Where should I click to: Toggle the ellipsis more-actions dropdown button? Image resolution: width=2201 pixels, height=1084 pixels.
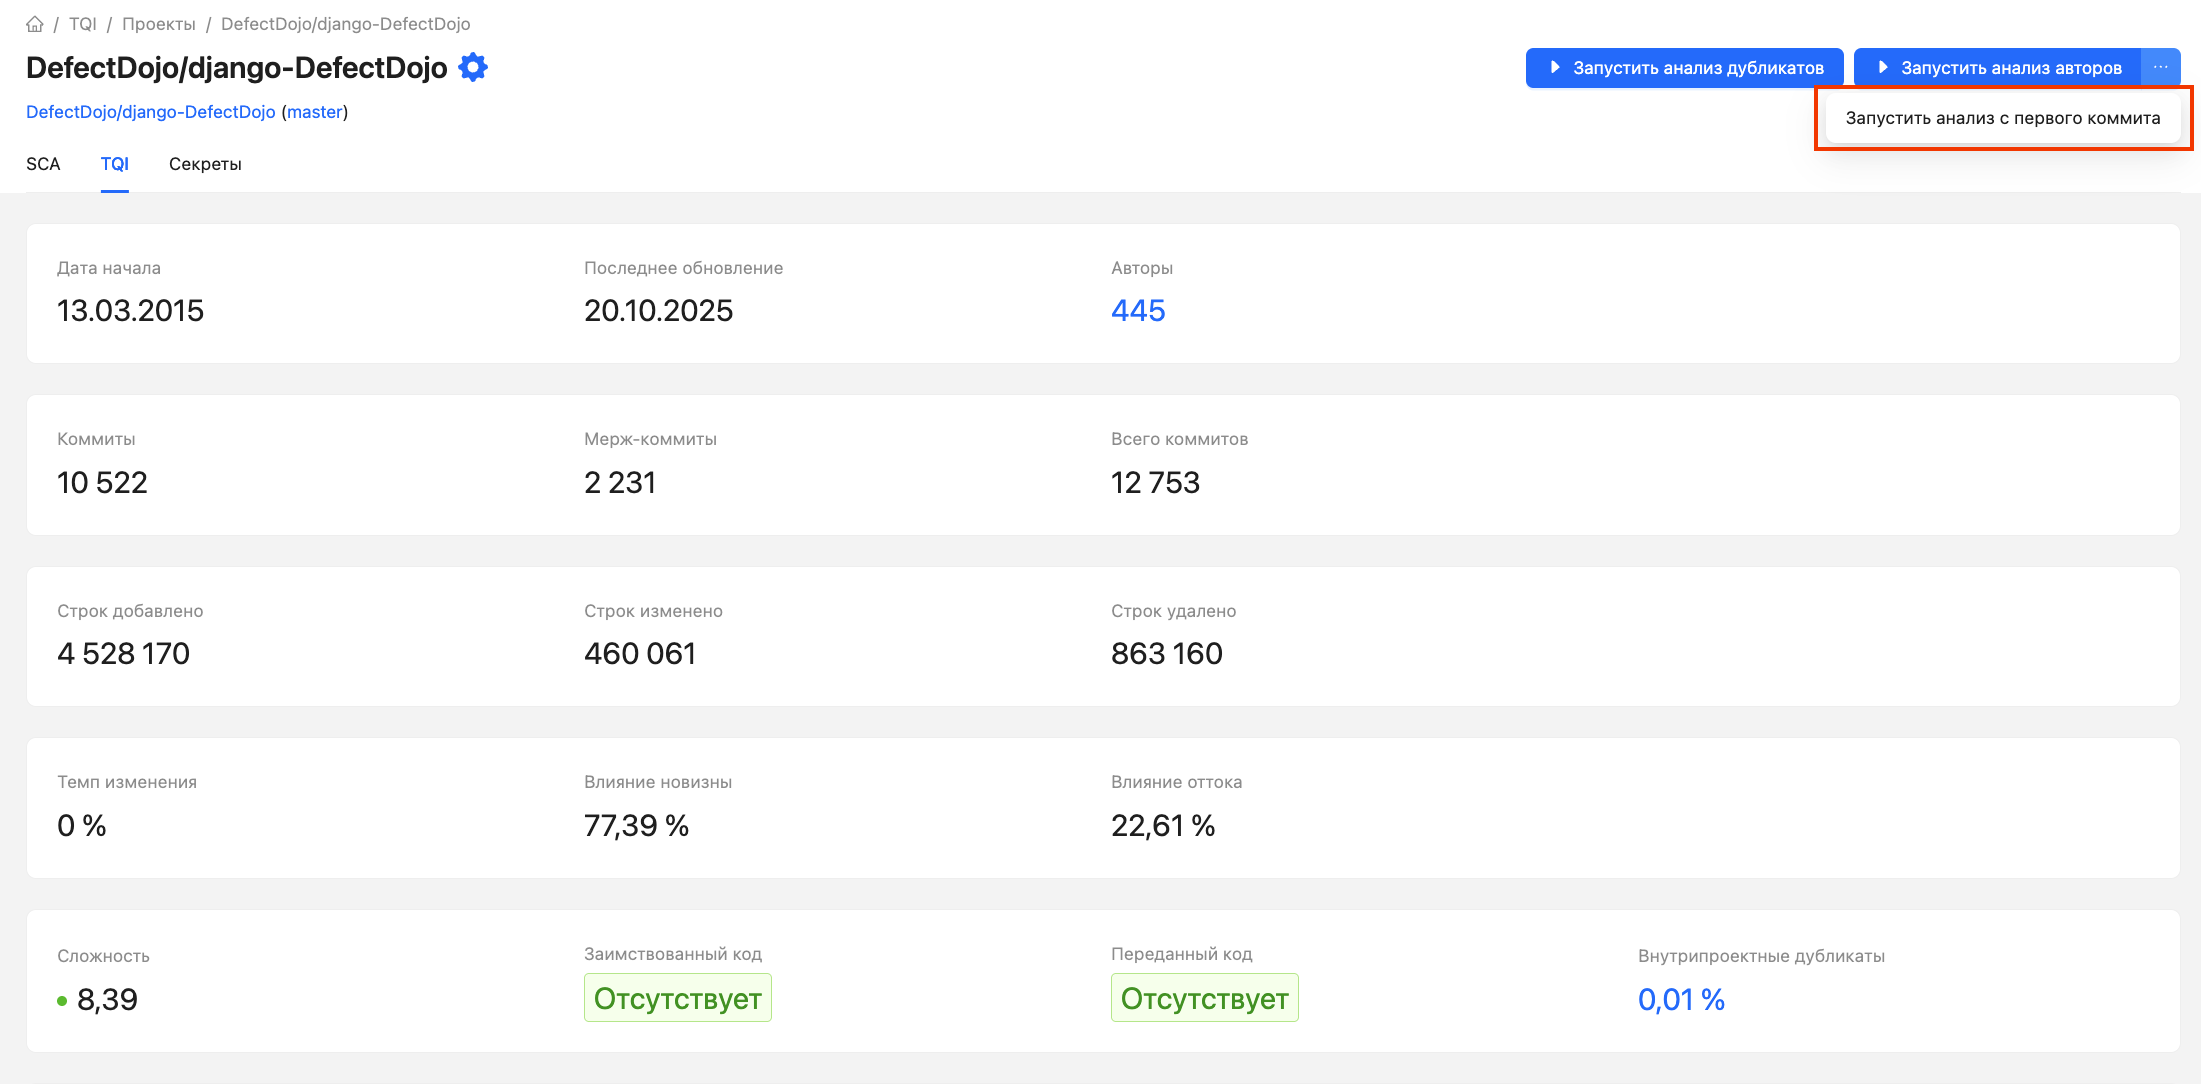click(2161, 67)
